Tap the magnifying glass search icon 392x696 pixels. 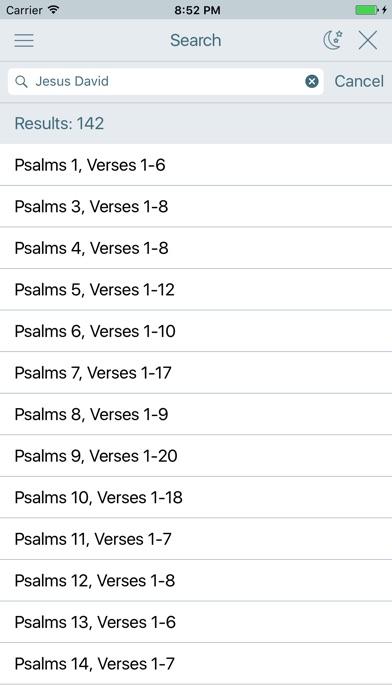point(21,81)
